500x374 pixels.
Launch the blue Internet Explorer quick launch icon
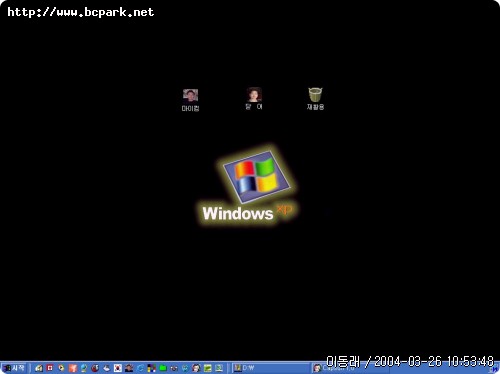click(x=140, y=368)
